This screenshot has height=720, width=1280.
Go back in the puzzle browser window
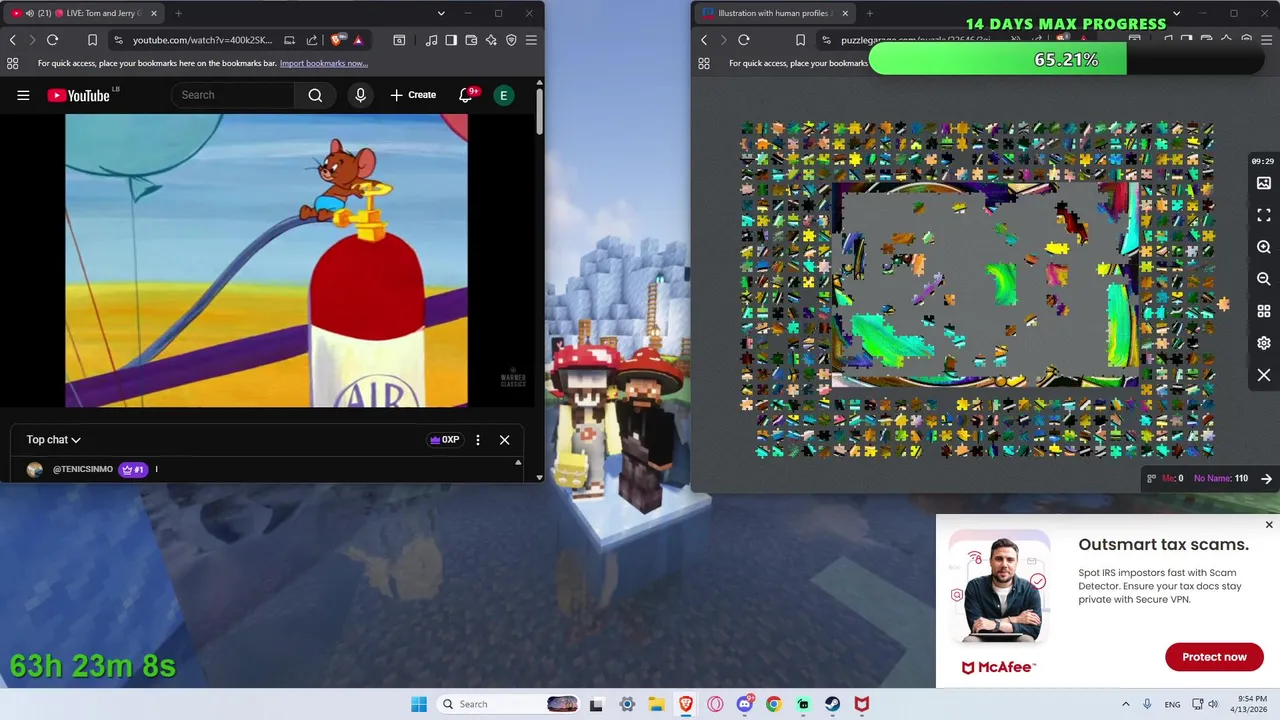pyautogui.click(x=704, y=40)
